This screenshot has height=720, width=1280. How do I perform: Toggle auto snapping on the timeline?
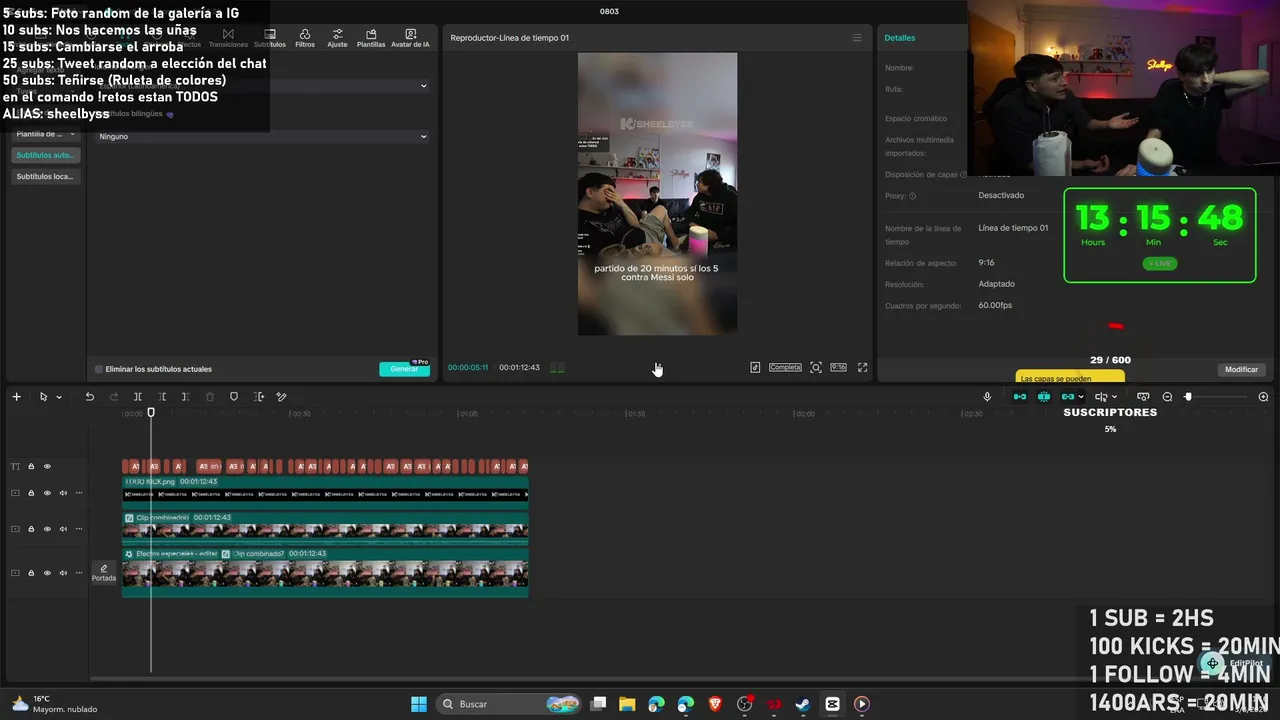point(1044,397)
